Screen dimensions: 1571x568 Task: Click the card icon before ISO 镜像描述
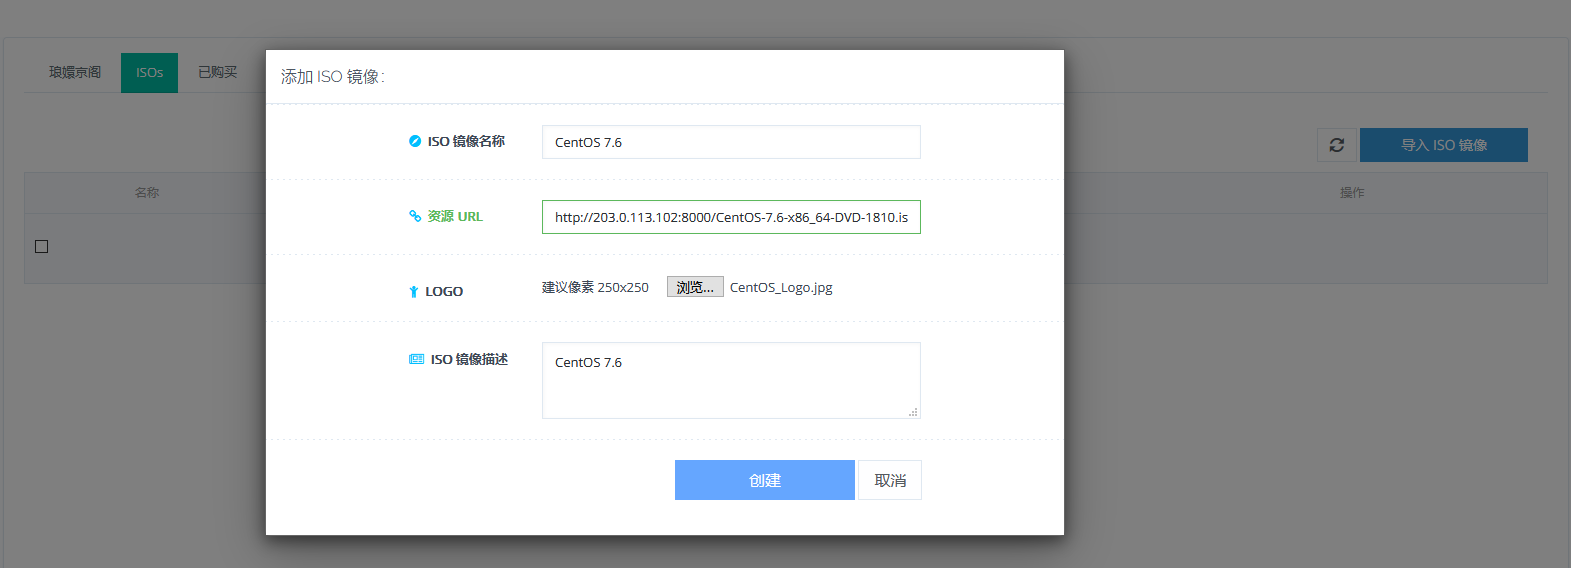(x=416, y=359)
